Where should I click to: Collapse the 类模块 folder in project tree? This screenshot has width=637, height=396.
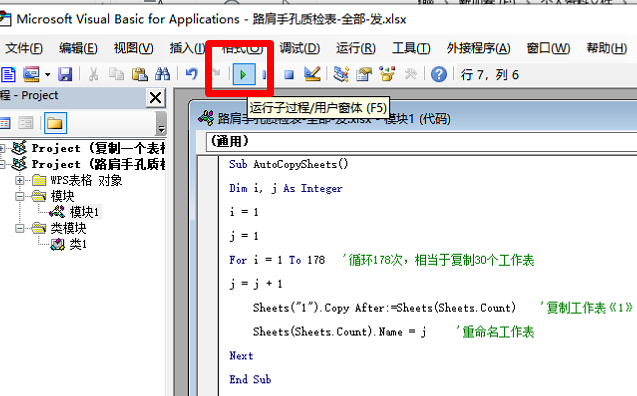[x=20, y=228]
